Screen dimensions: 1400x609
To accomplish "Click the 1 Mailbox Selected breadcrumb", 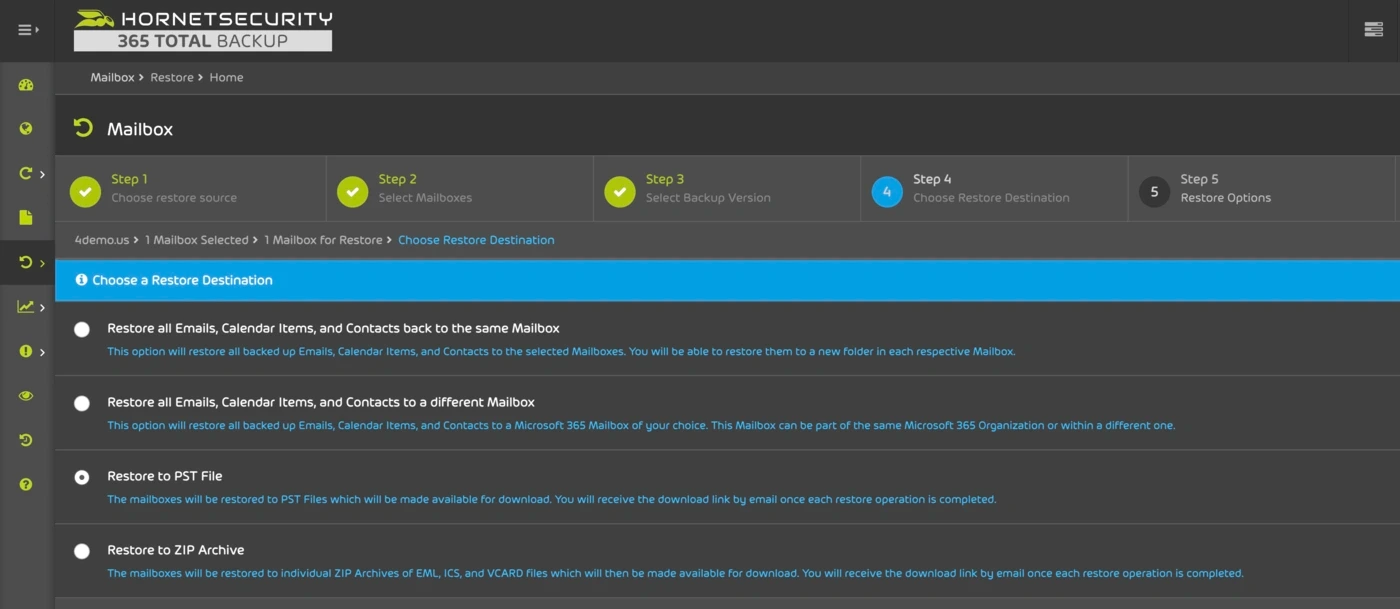I will [x=196, y=240].
